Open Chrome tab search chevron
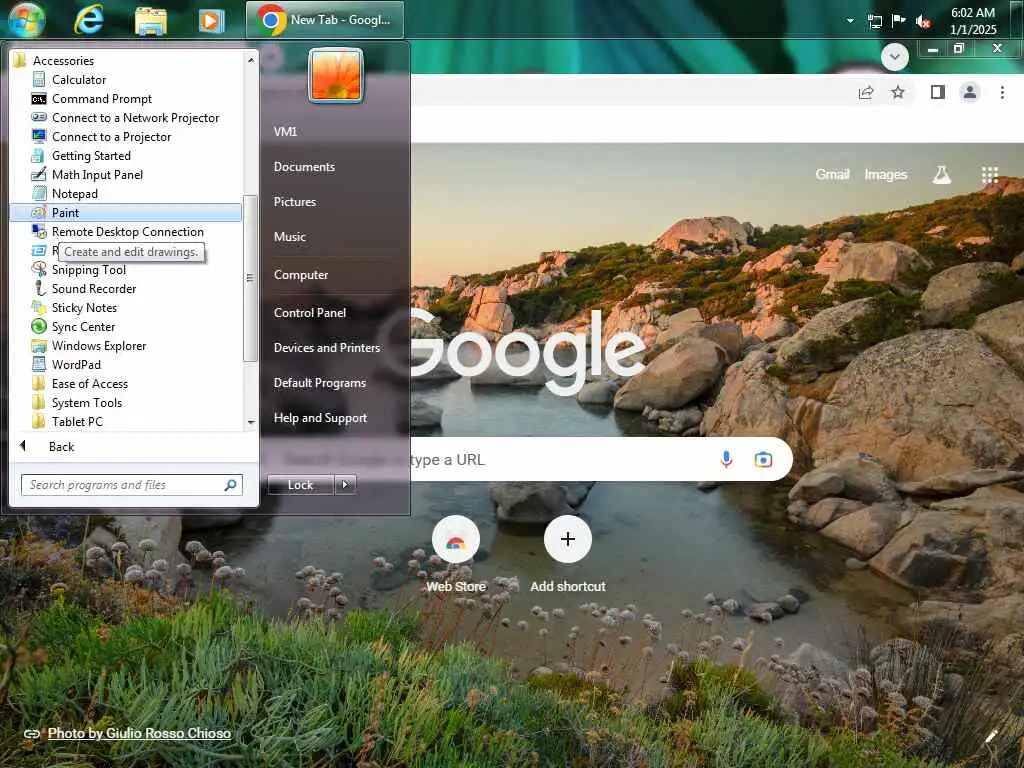Screen dimensions: 1024x768 (x=894, y=57)
